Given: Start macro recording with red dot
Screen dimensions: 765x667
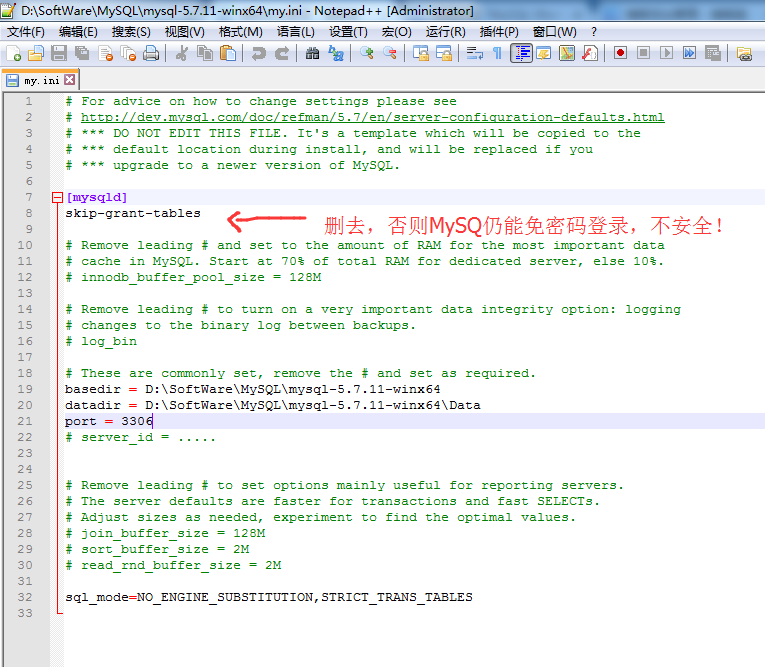Looking at the screenshot, I should click(x=621, y=53).
